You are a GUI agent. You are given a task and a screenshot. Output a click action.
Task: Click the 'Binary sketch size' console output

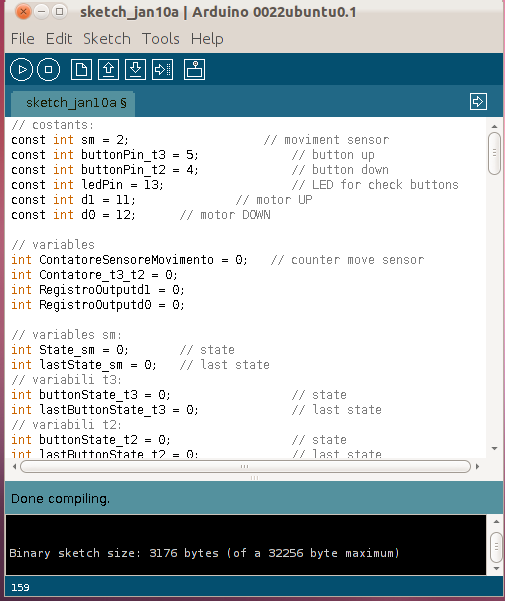[204, 553]
